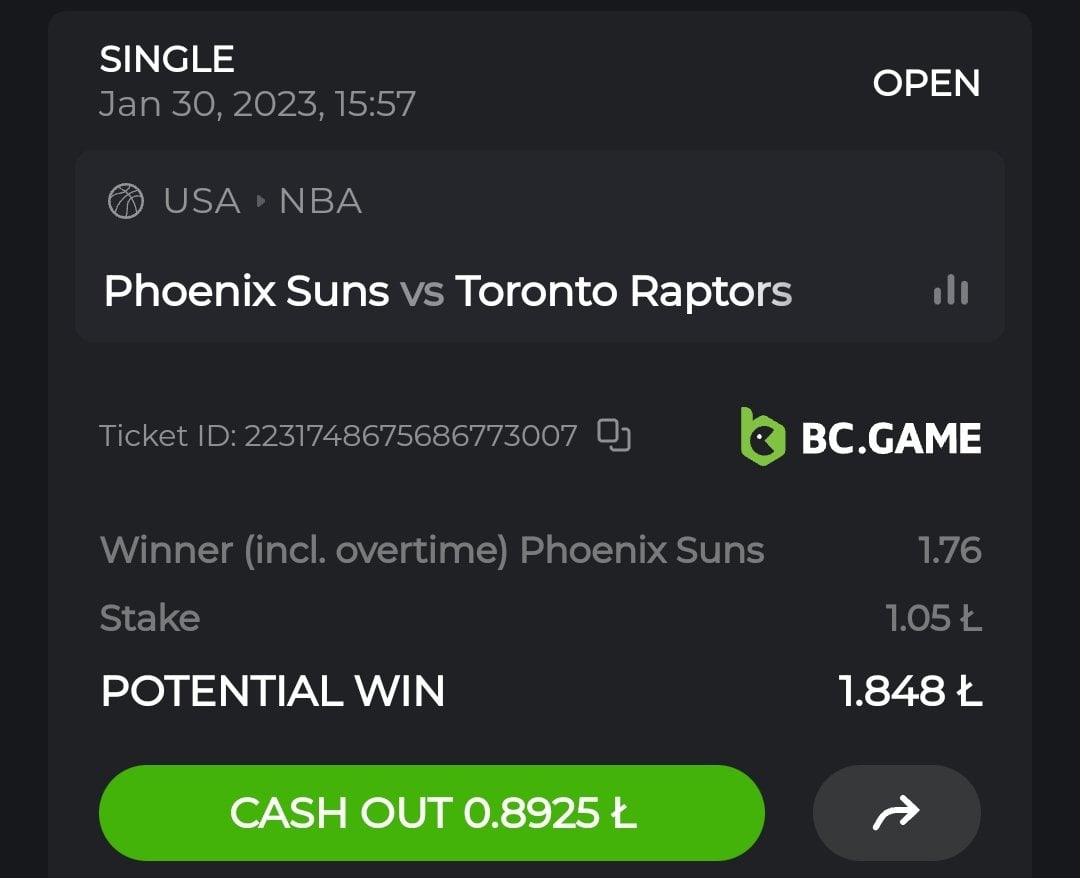Click the Jan 30, 2023 timestamp
Screen dimensions: 1080x878
(x=257, y=104)
